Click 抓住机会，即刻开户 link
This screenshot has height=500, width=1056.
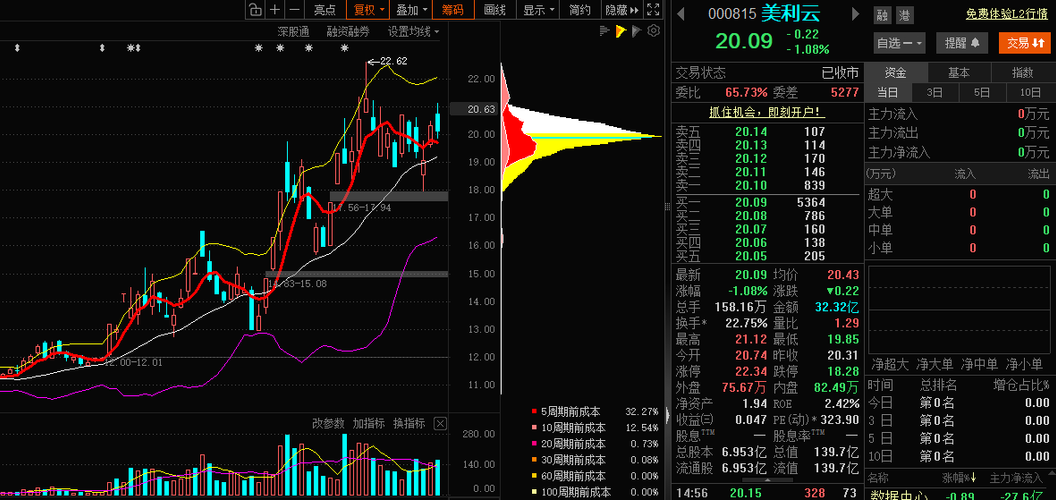(768, 112)
